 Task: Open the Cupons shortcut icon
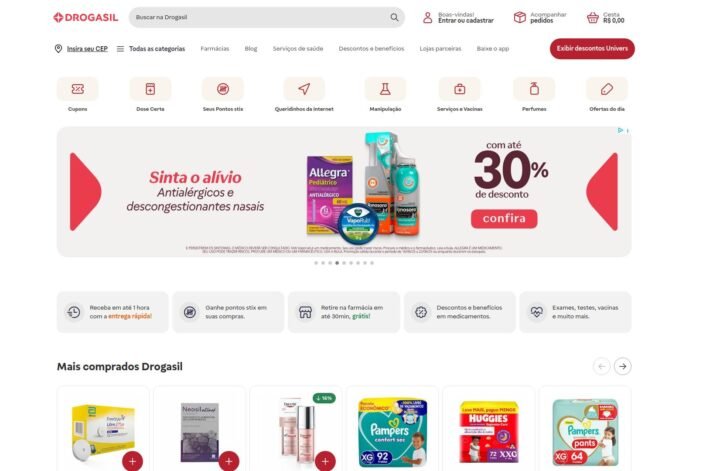point(77,89)
